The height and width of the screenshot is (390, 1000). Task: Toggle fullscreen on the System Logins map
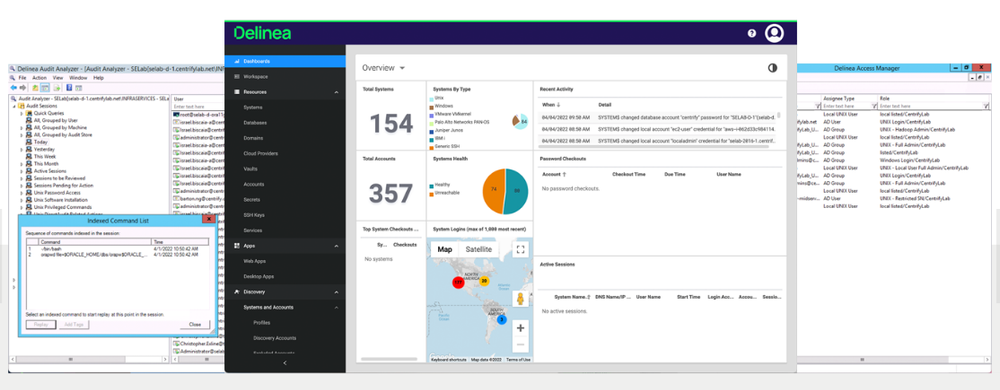[520, 249]
